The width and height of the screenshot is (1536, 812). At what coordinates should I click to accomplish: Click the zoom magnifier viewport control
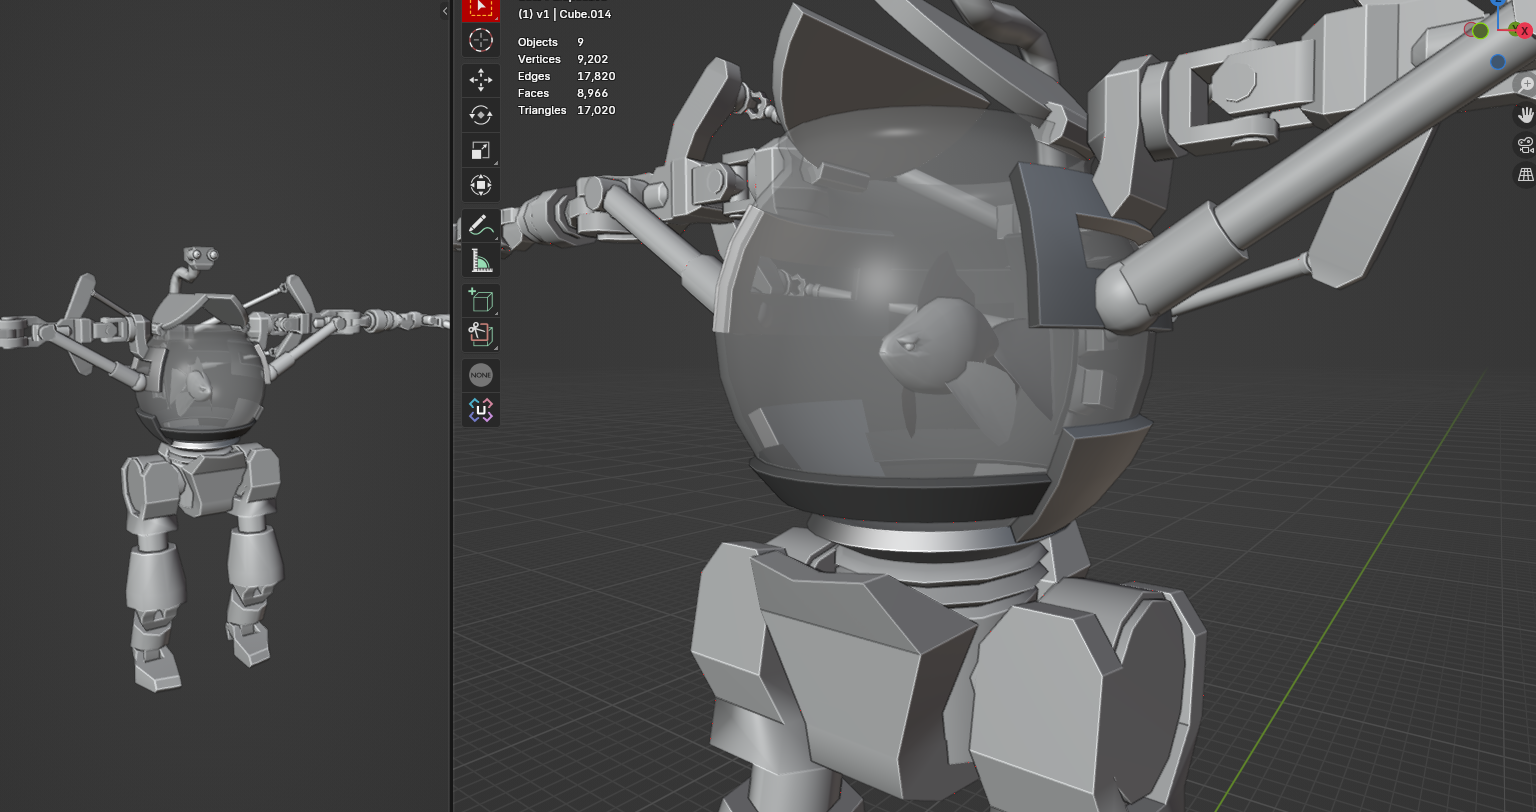(x=1526, y=85)
